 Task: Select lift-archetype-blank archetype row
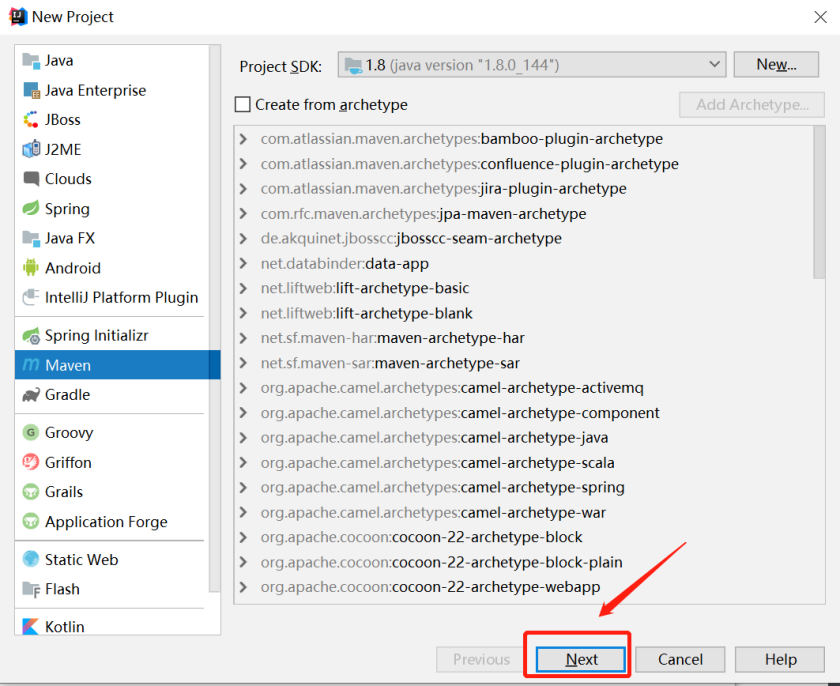[x=523, y=313]
